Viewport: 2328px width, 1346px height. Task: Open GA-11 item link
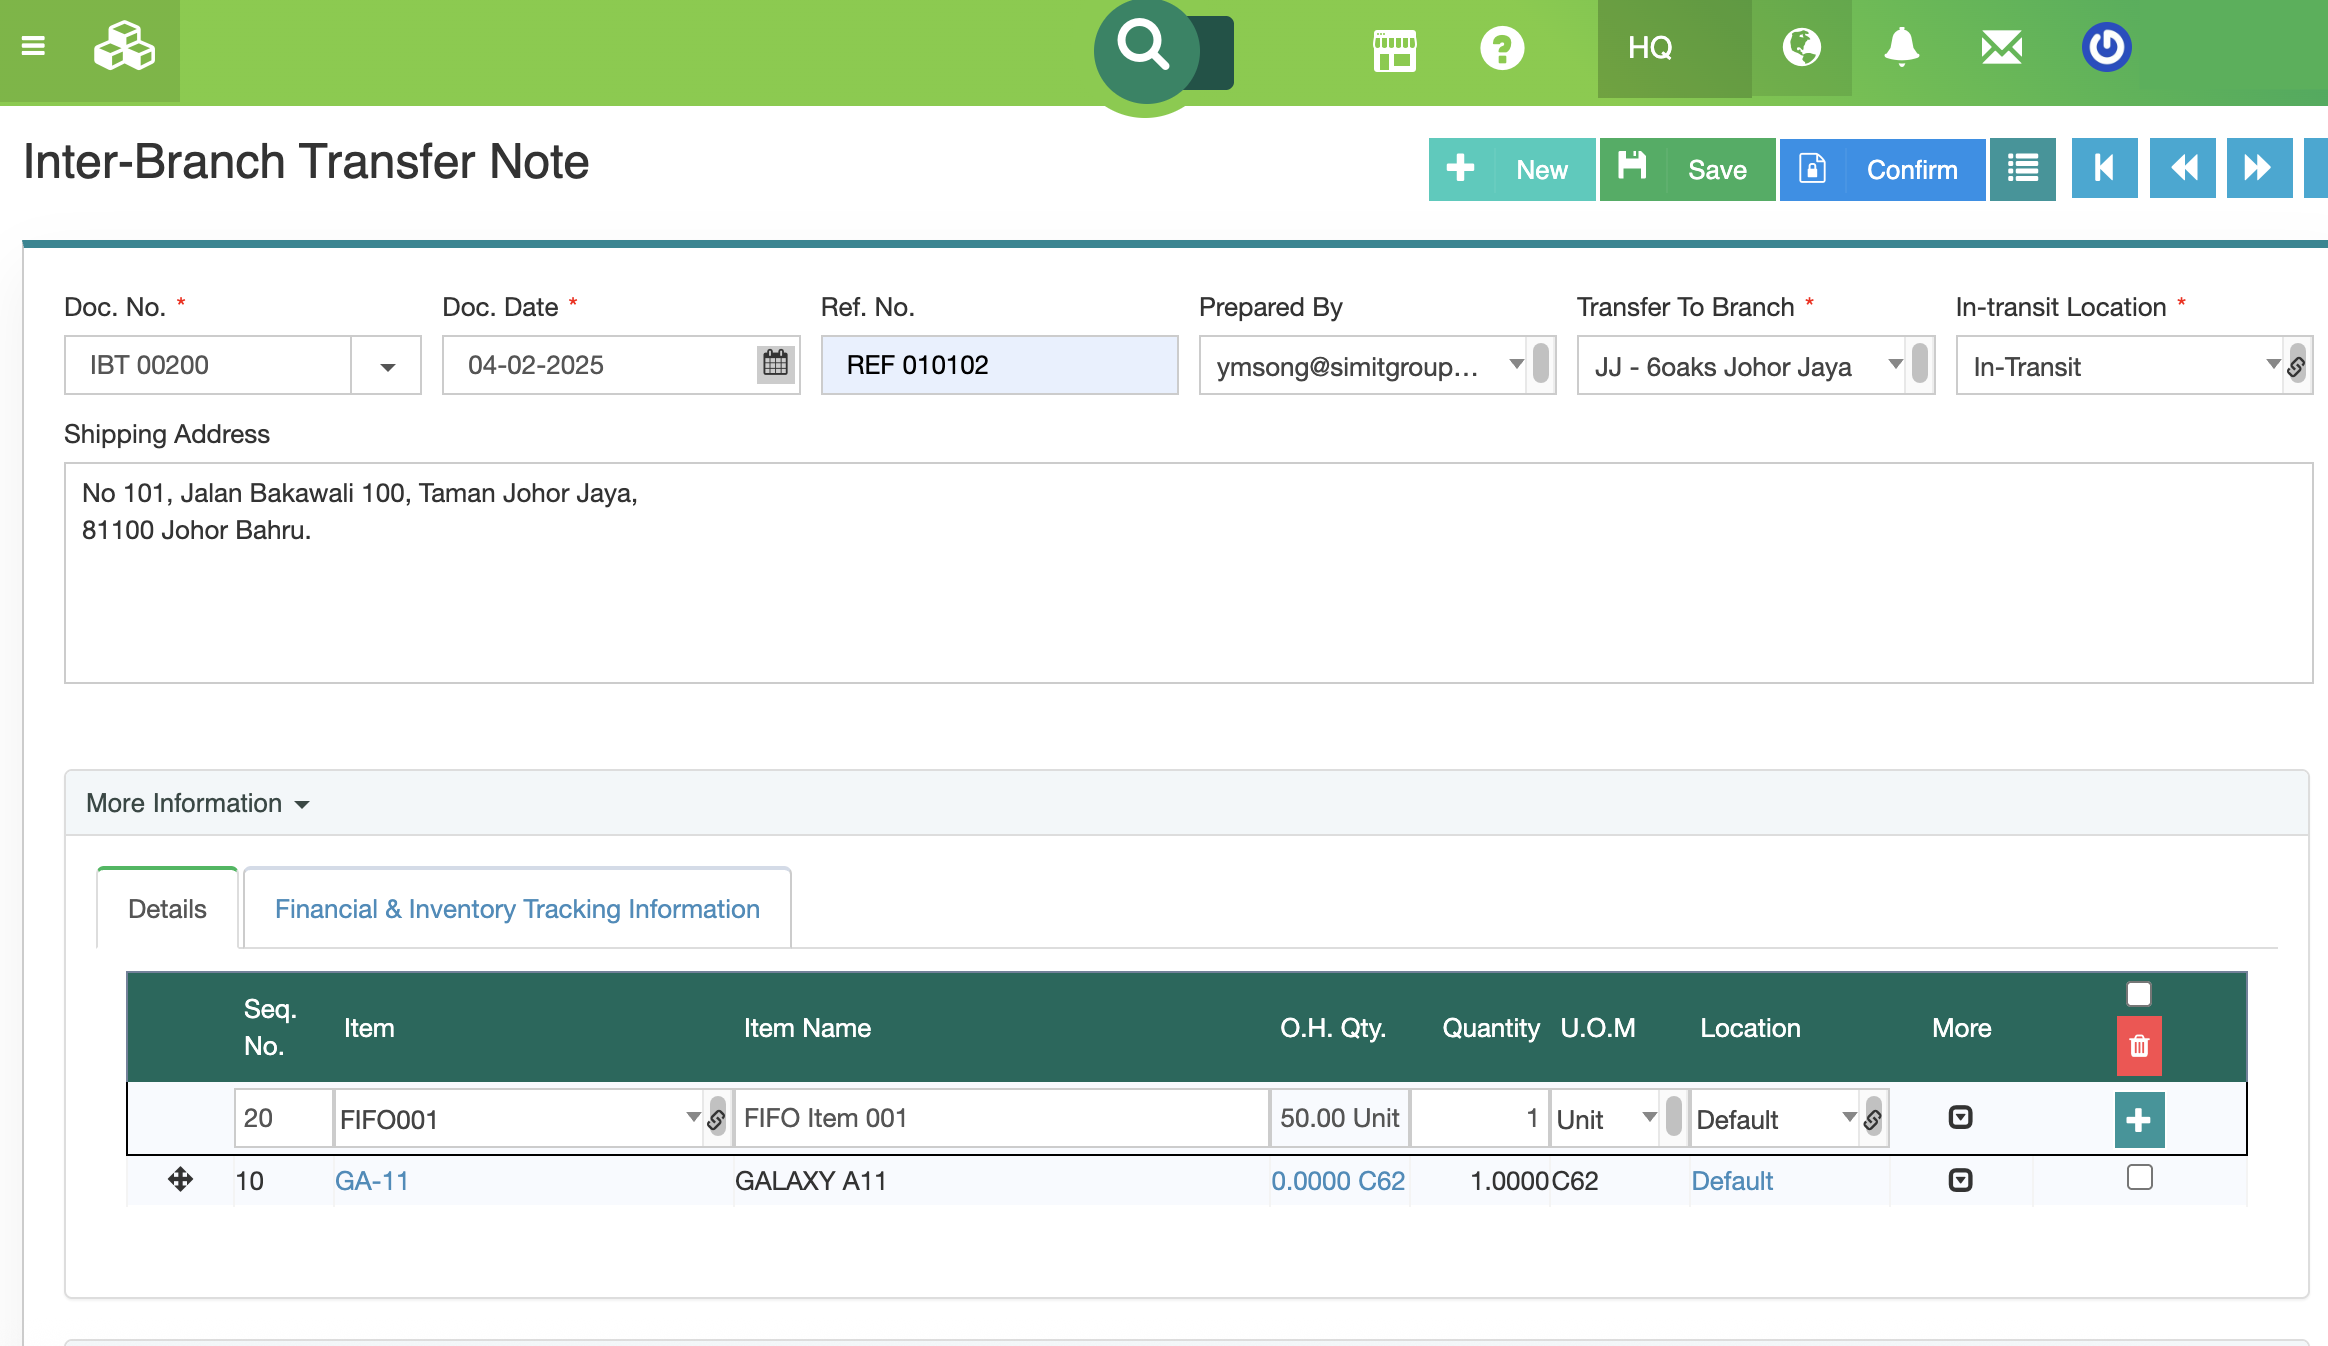click(372, 1181)
